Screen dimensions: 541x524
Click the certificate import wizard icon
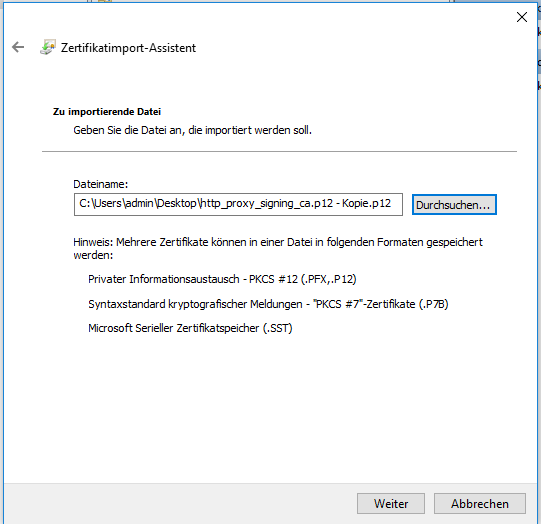coord(48,47)
